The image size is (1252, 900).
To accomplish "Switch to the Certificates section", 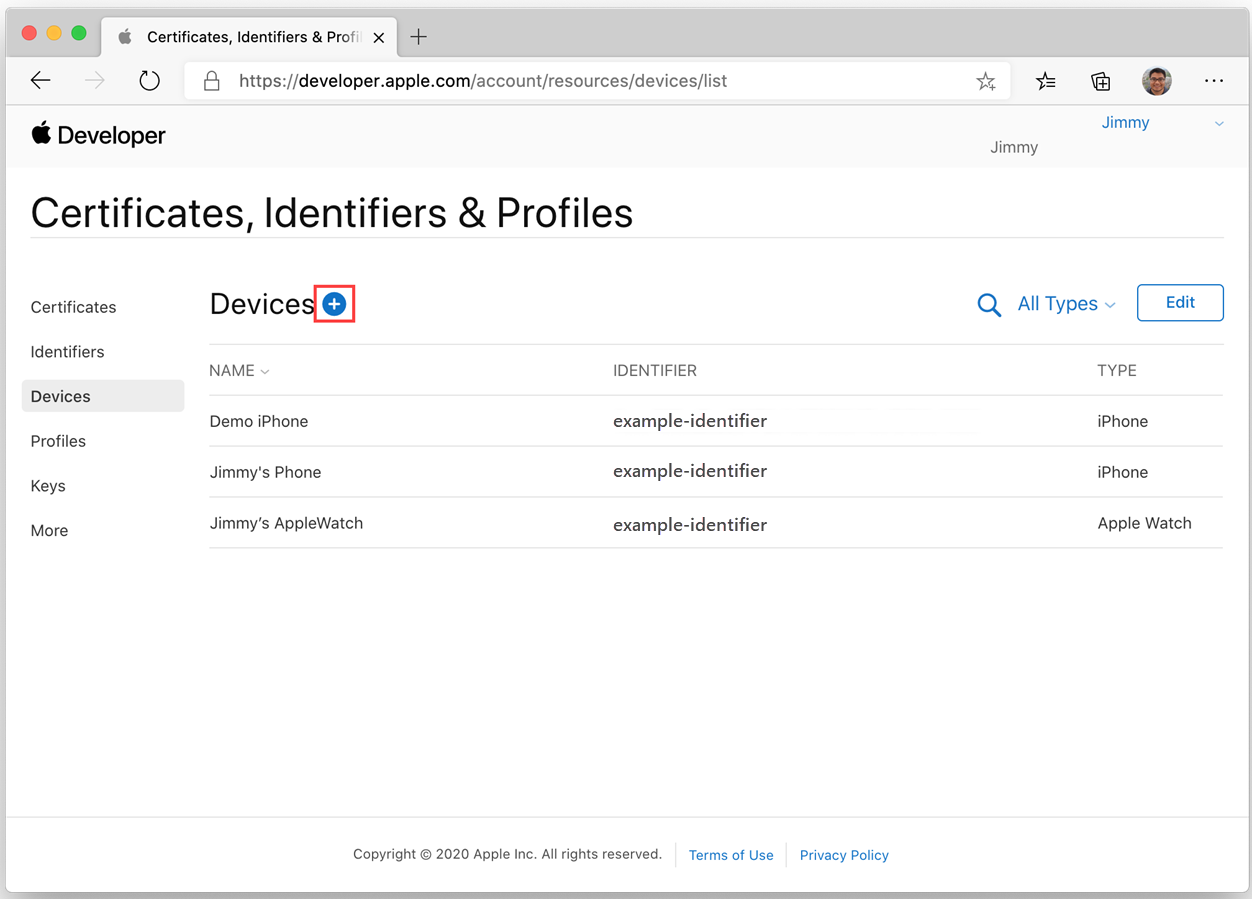I will coord(73,307).
